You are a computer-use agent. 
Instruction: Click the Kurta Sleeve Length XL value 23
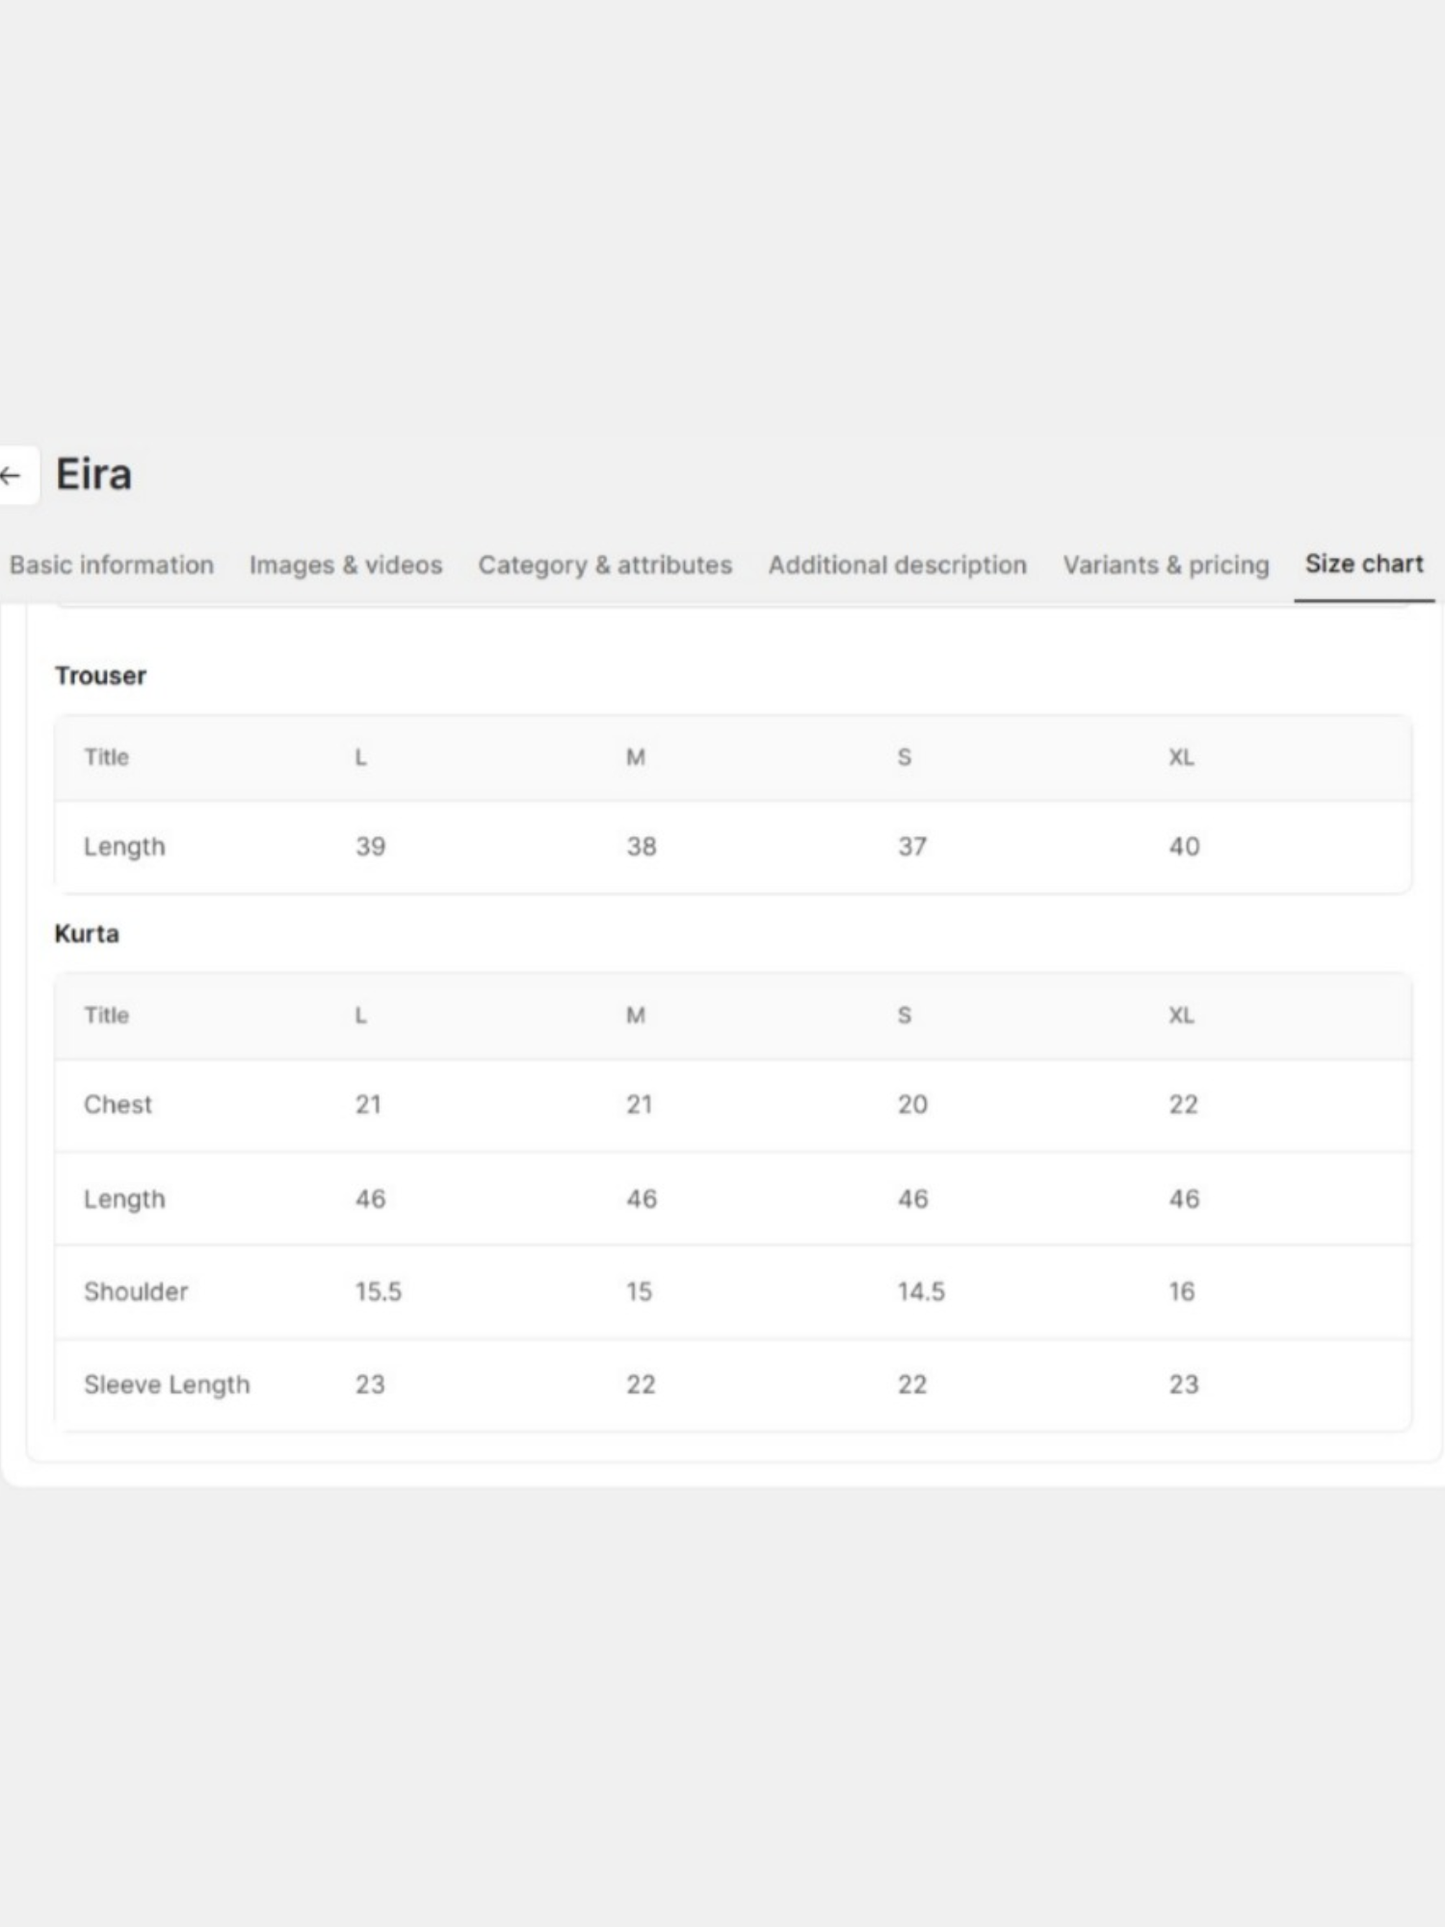pyautogui.click(x=1184, y=1385)
